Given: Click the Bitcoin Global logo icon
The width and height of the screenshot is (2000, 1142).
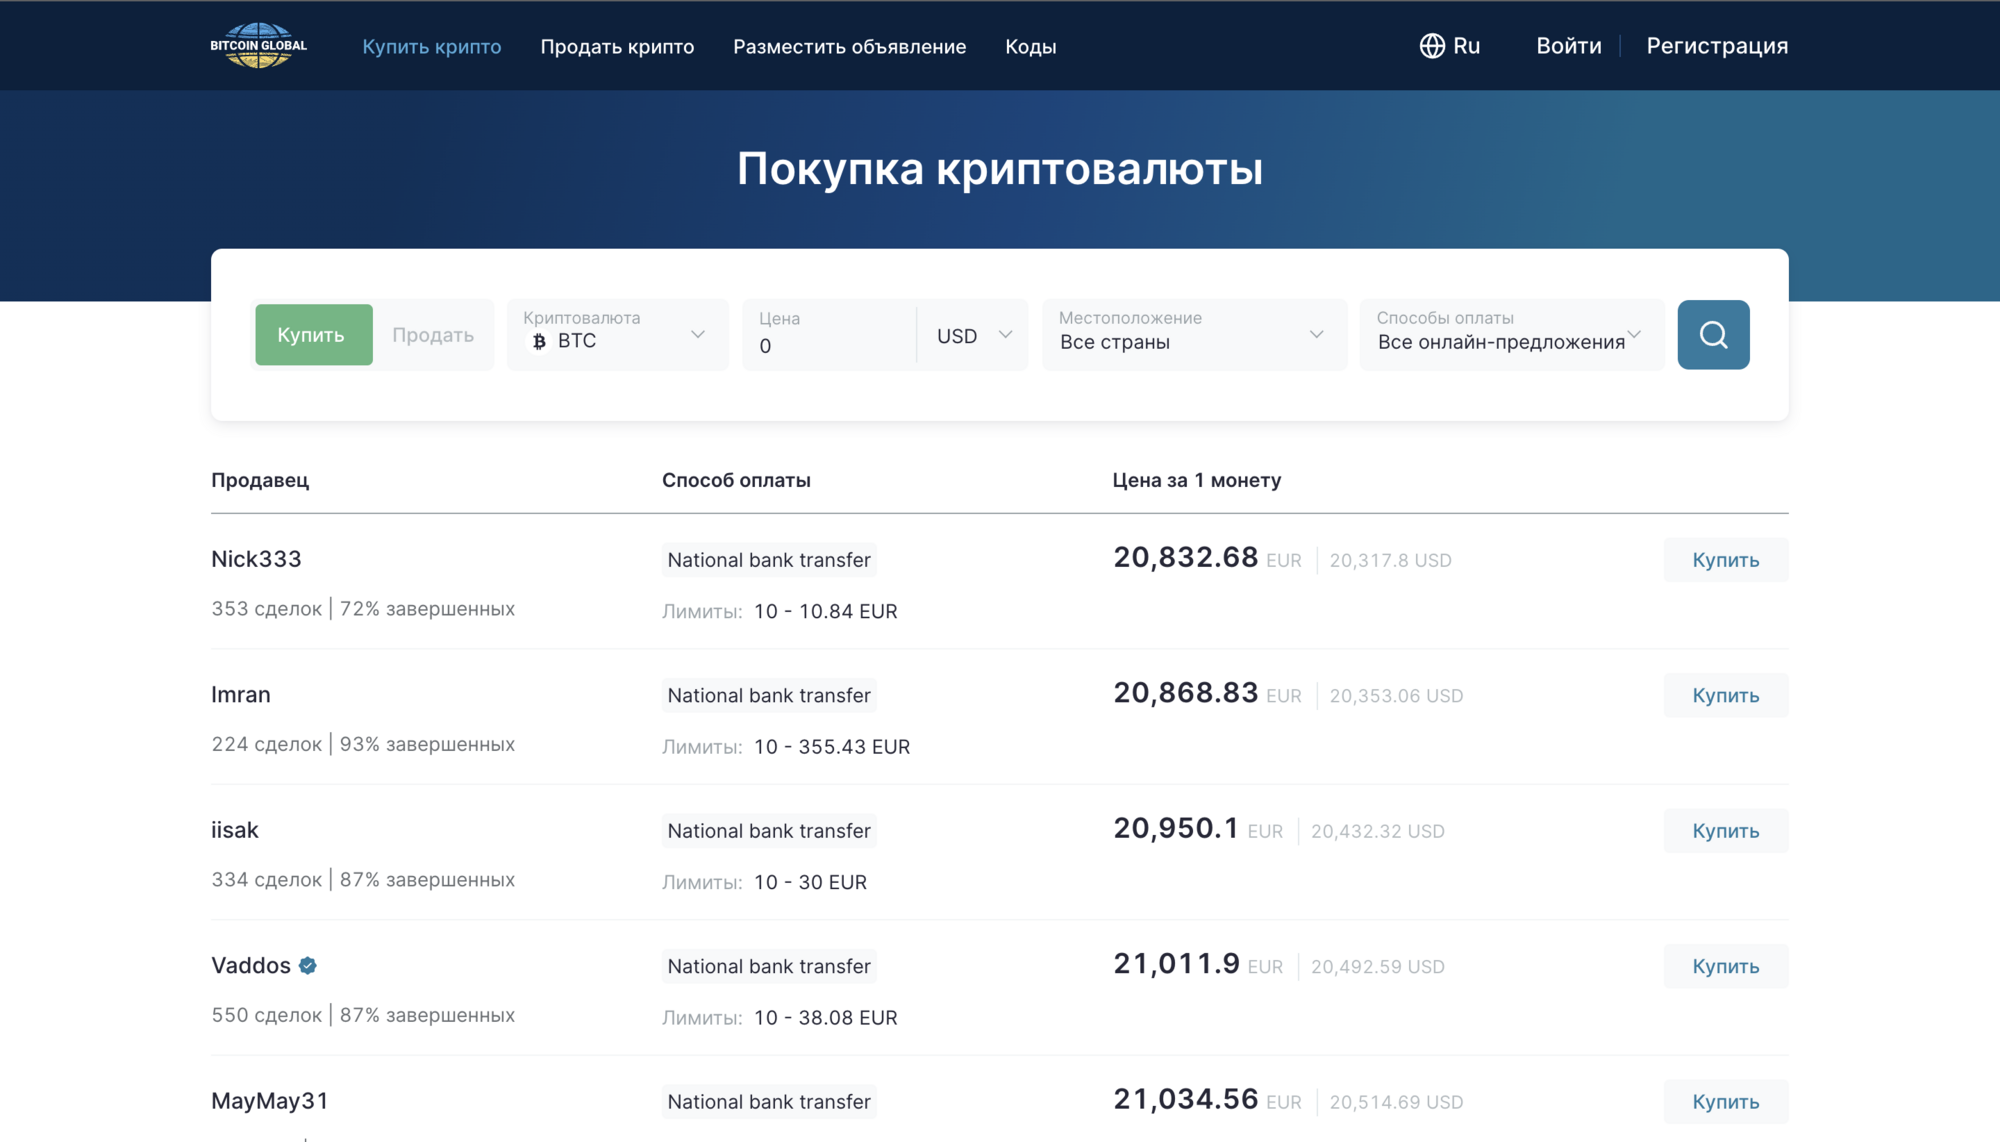Looking at the screenshot, I should click(260, 43).
